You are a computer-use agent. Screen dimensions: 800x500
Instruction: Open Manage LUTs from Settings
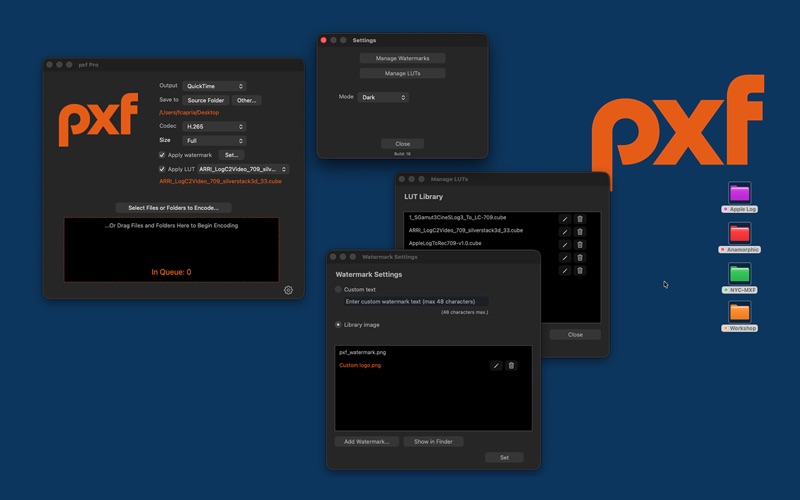[403, 73]
